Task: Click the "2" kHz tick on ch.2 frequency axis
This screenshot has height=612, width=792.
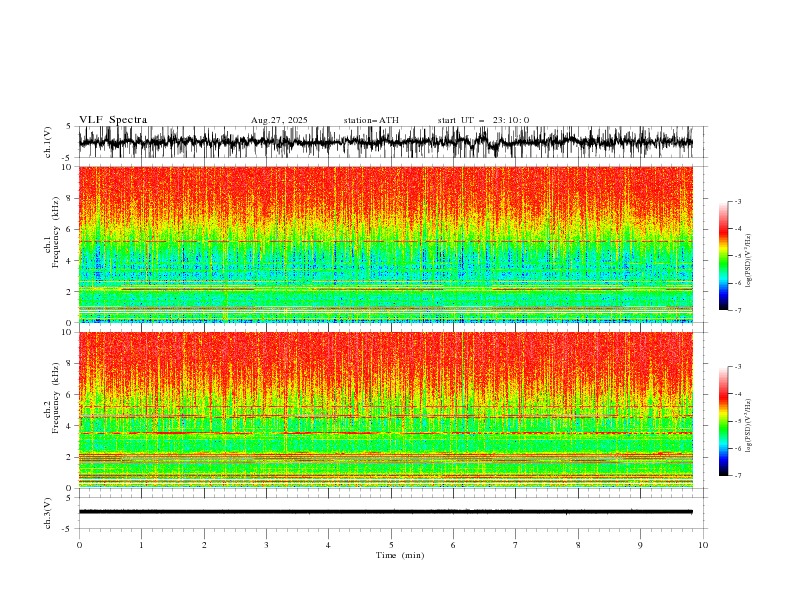Action: (71, 457)
